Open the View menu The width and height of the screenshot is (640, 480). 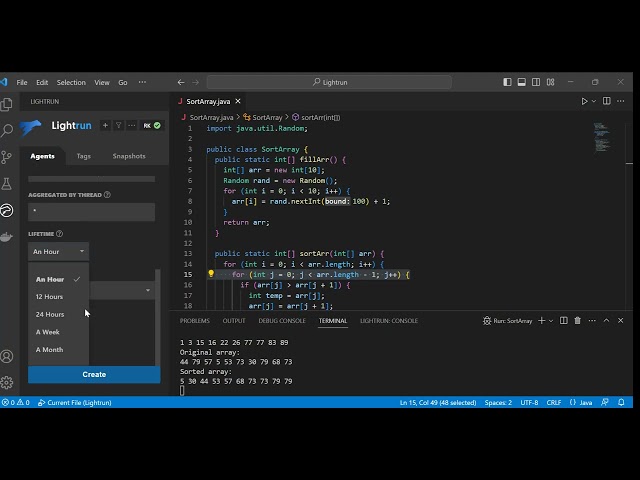102,82
